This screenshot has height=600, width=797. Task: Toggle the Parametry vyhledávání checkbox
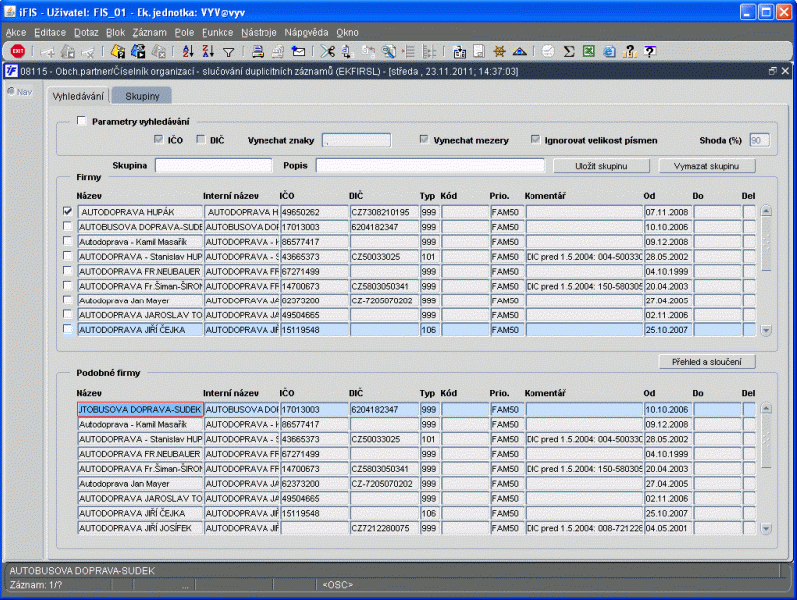pyautogui.click(x=81, y=121)
